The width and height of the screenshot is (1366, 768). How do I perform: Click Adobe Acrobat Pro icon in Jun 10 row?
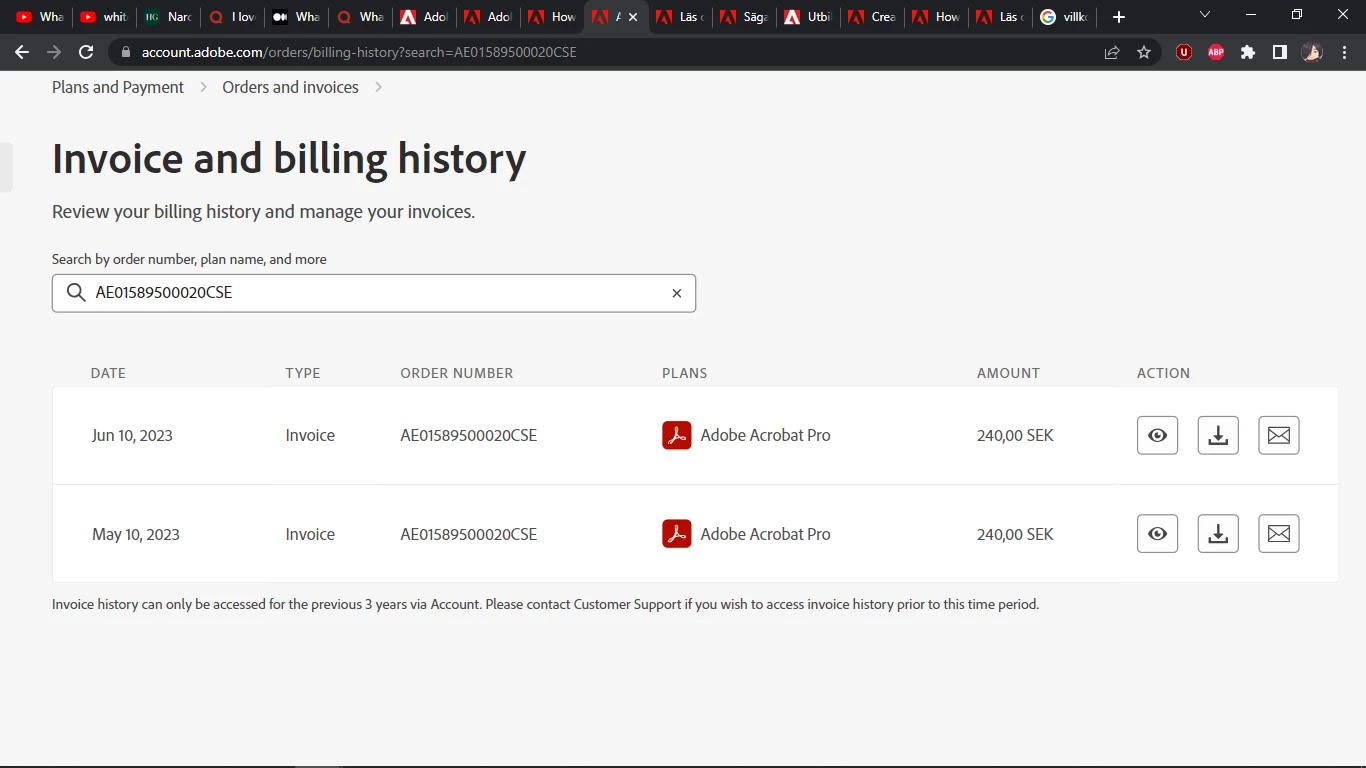(x=677, y=435)
